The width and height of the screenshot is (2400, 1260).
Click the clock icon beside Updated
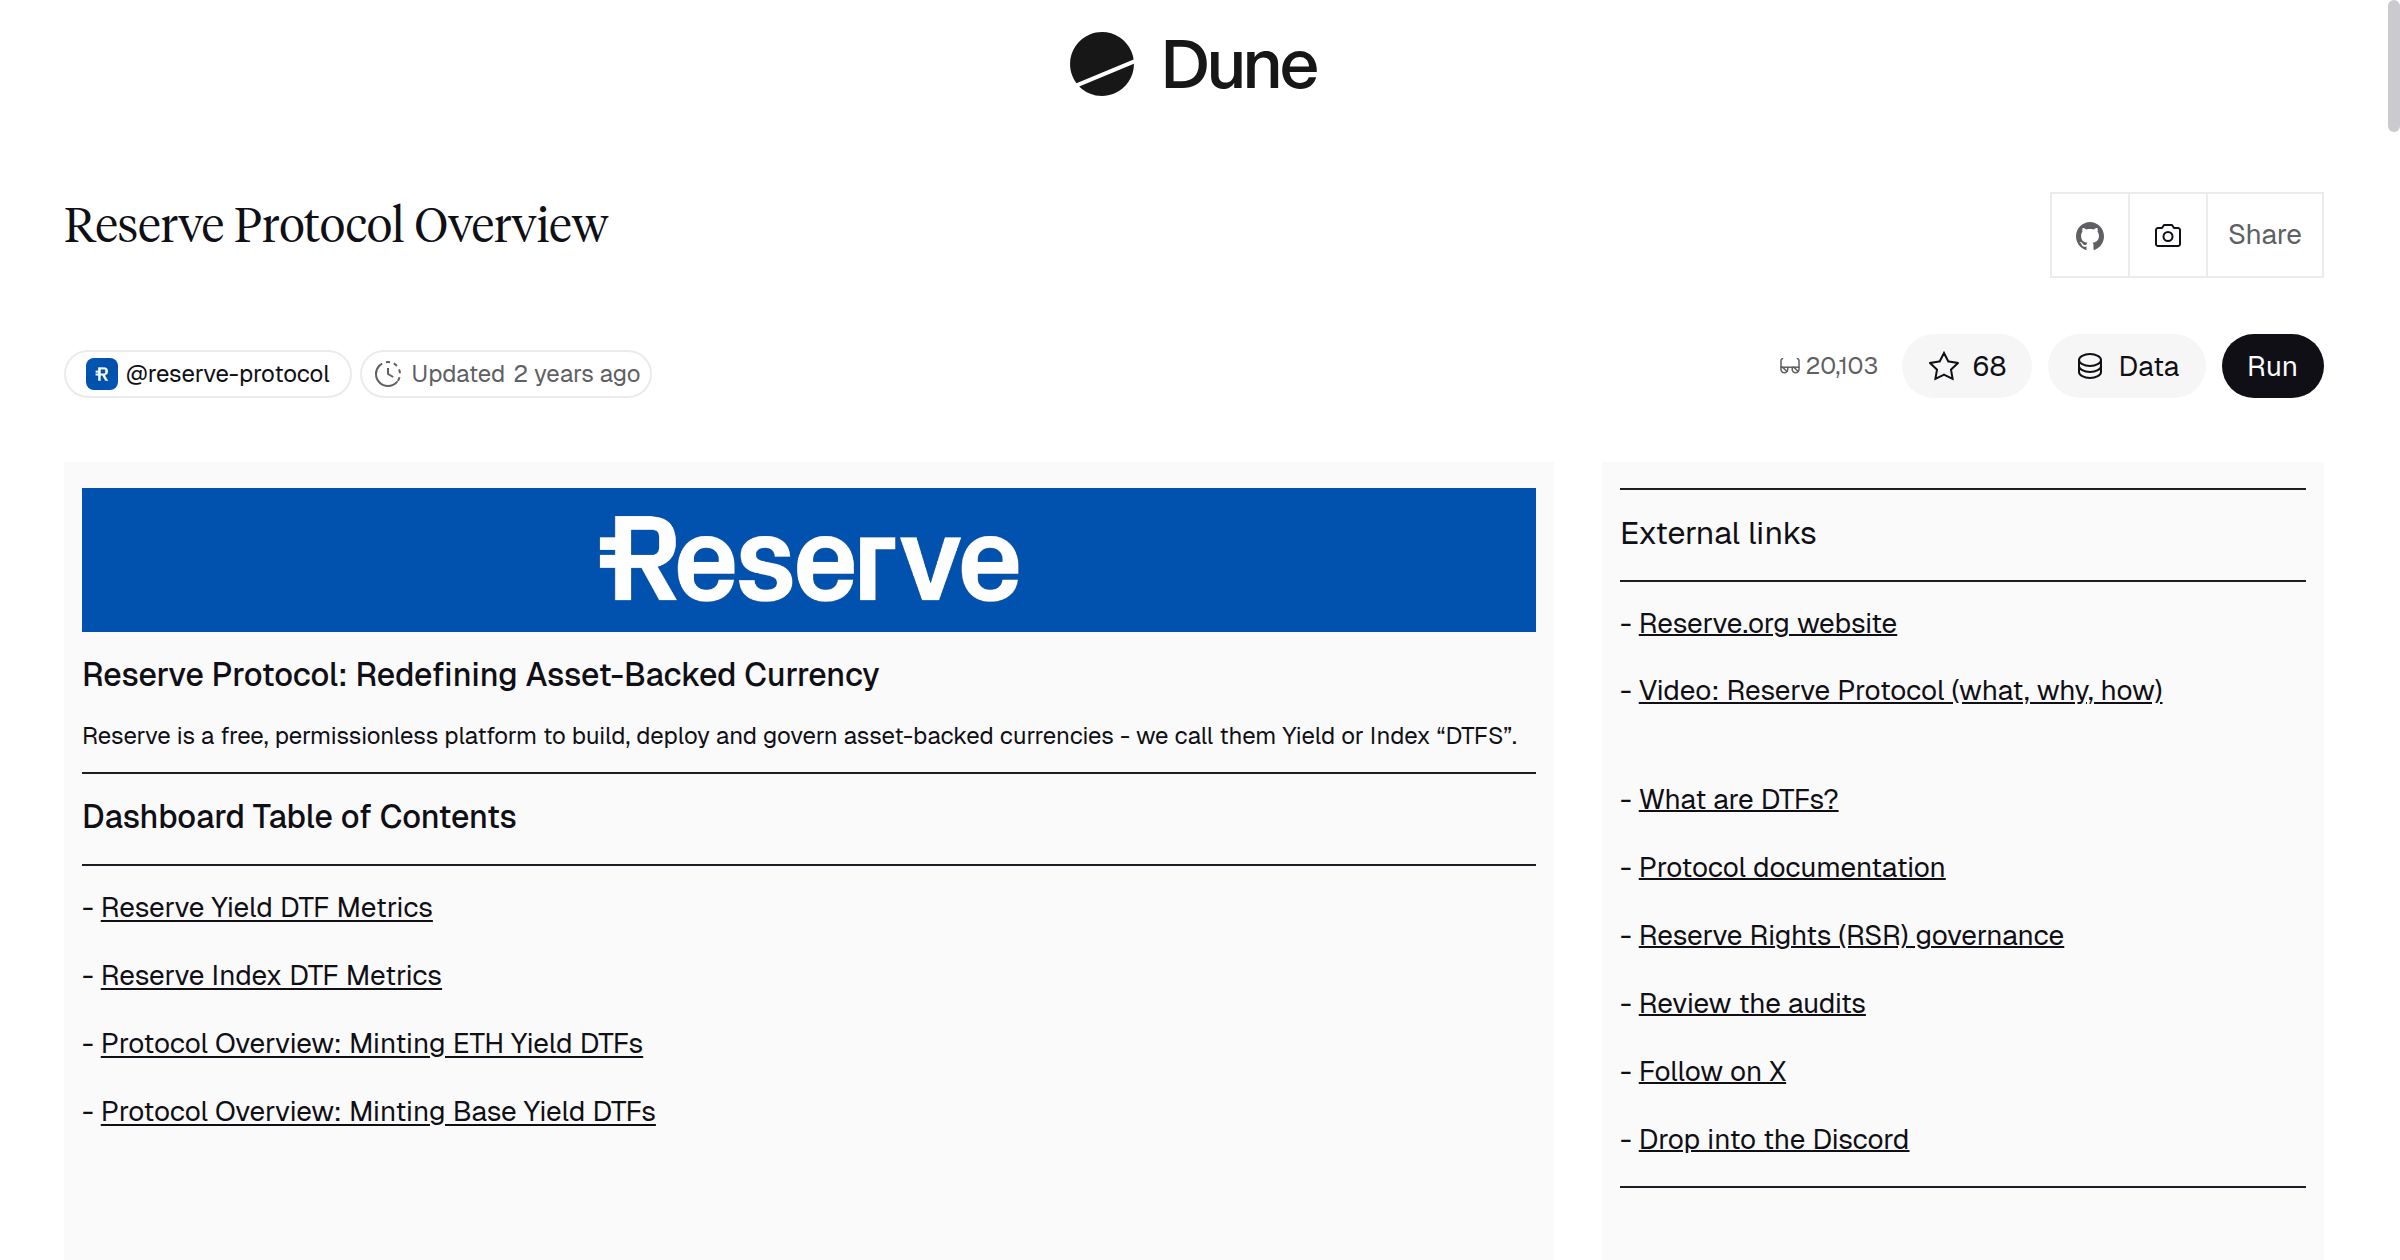tap(390, 373)
